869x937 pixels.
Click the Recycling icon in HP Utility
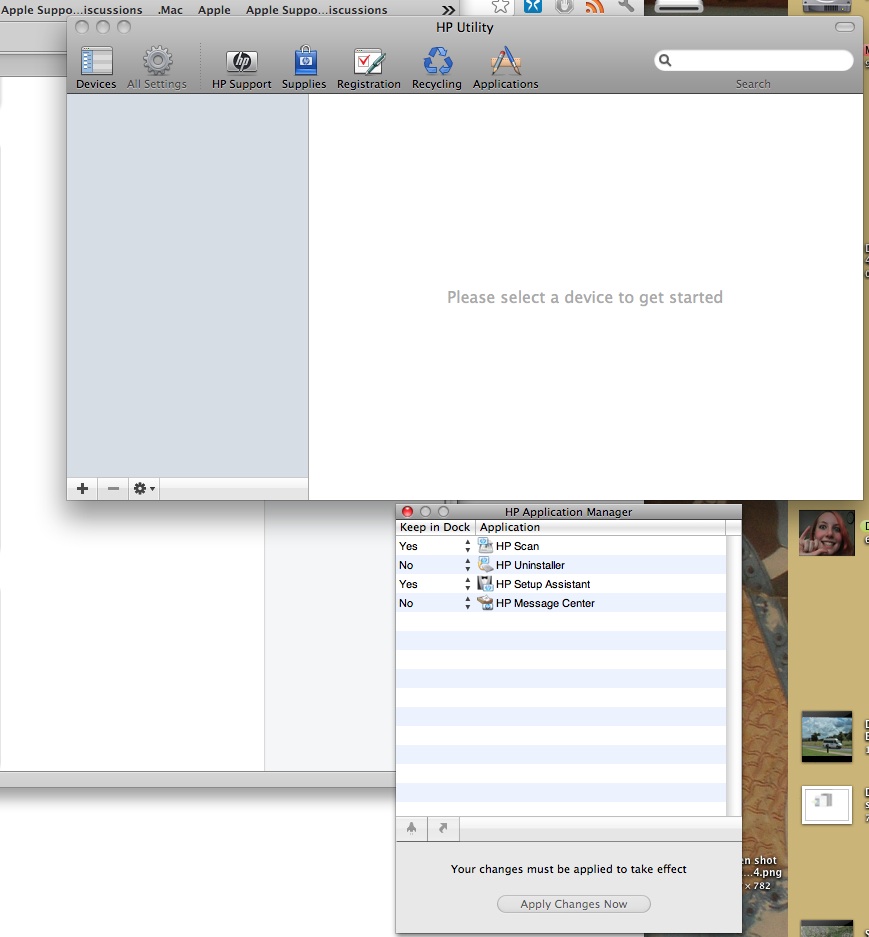click(x=437, y=67)
